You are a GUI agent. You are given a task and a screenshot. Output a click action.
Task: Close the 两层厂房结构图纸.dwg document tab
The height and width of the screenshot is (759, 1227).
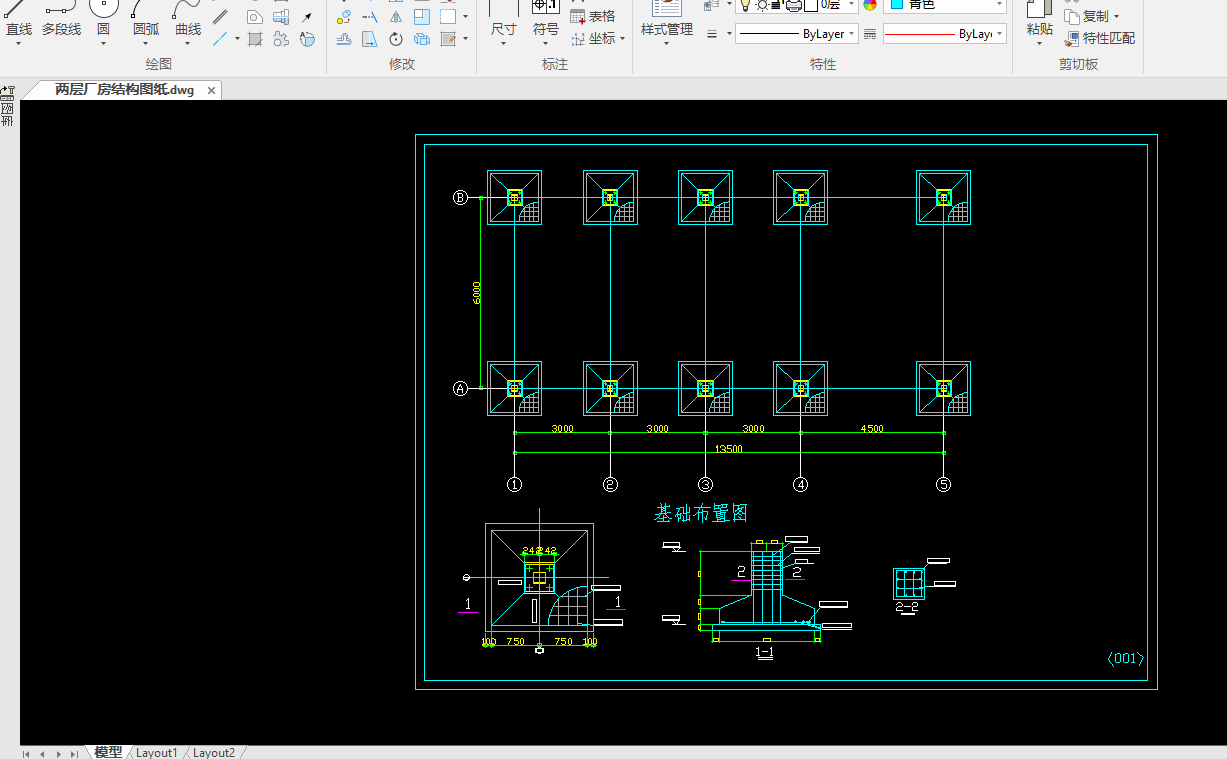tap(211, 90)
